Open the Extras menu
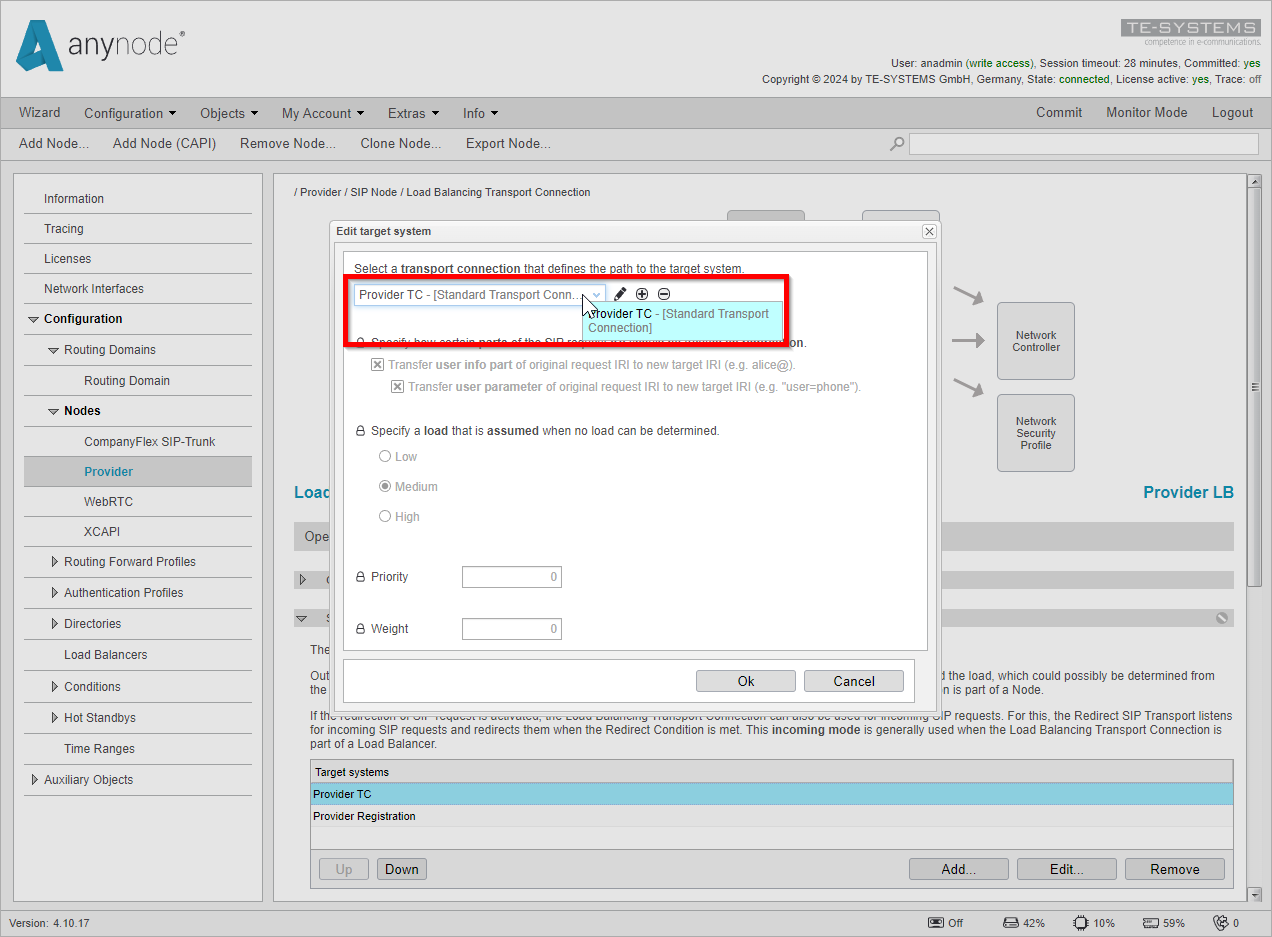 tap(412, 113)
